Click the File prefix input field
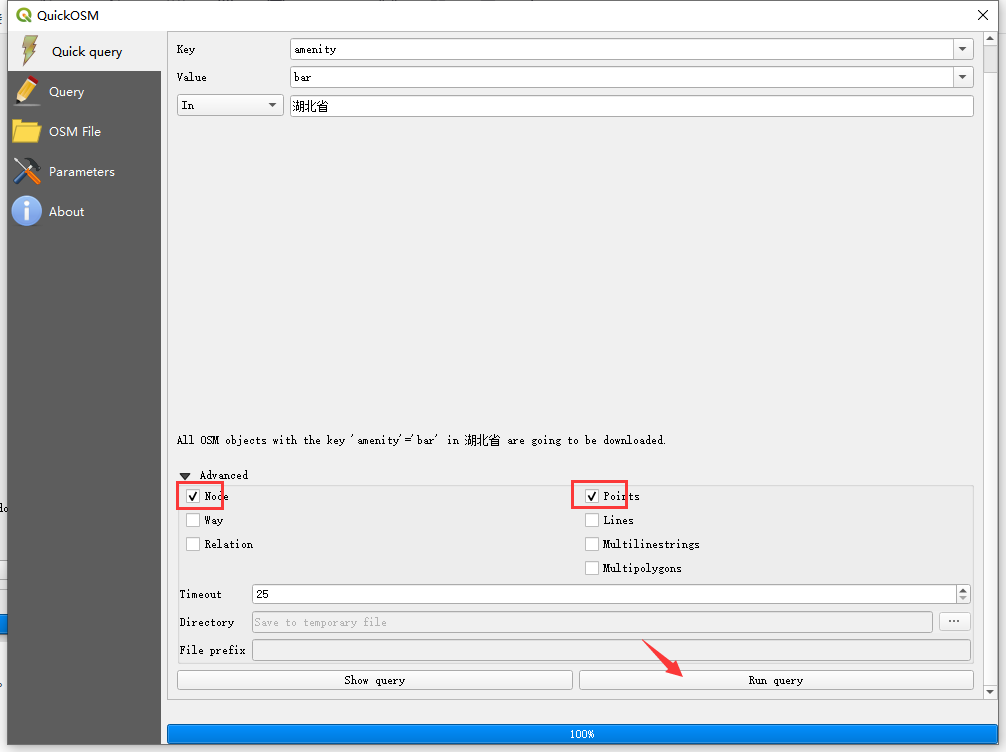This screenshot has width=1006, height=752. pos(611,650)
